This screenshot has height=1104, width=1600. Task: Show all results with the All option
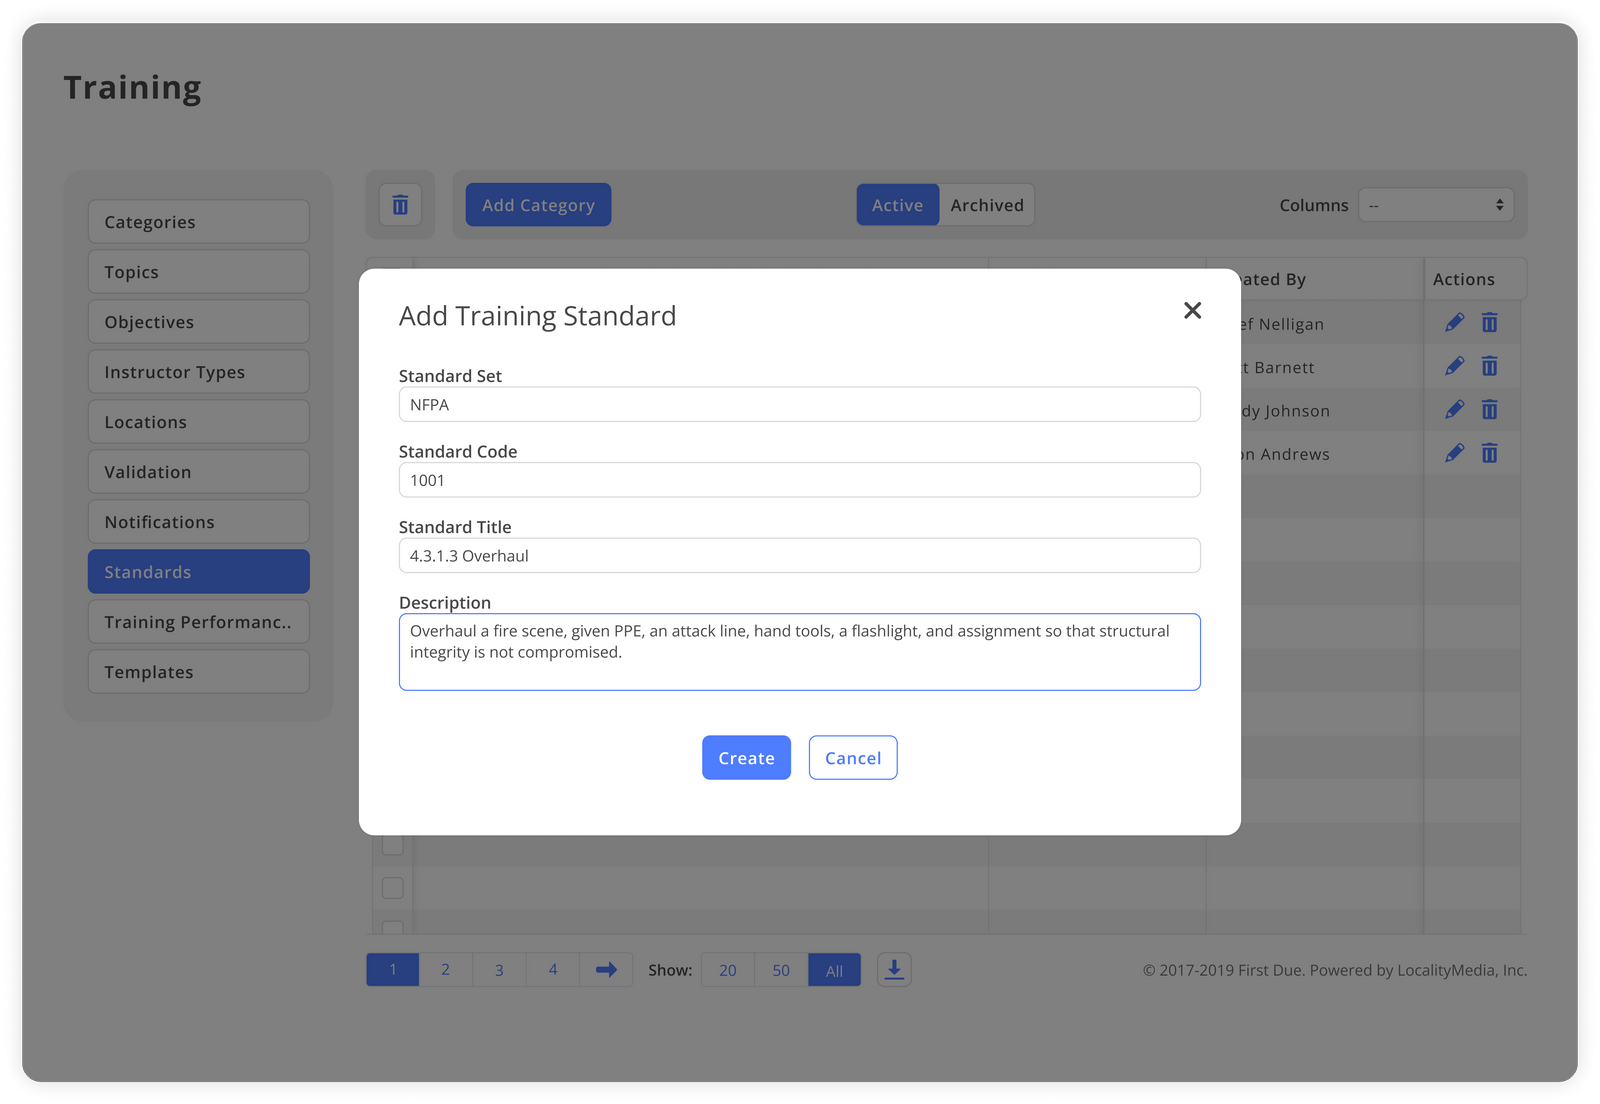(834, 969)
